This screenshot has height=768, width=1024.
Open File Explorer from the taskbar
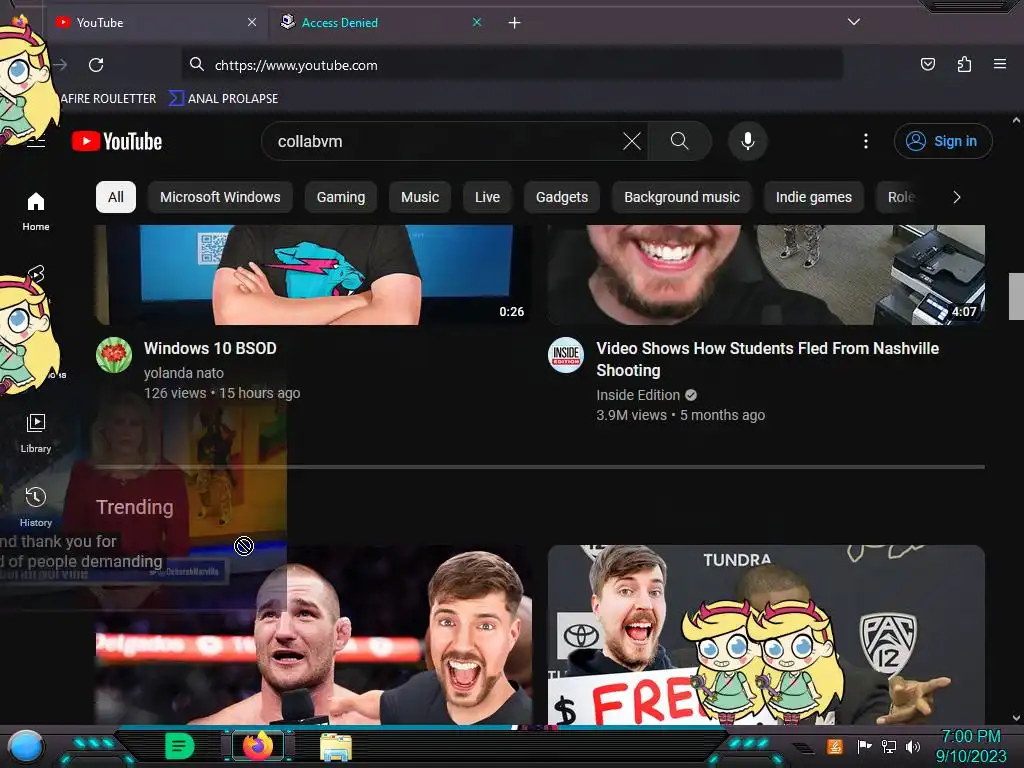(336, 746)
